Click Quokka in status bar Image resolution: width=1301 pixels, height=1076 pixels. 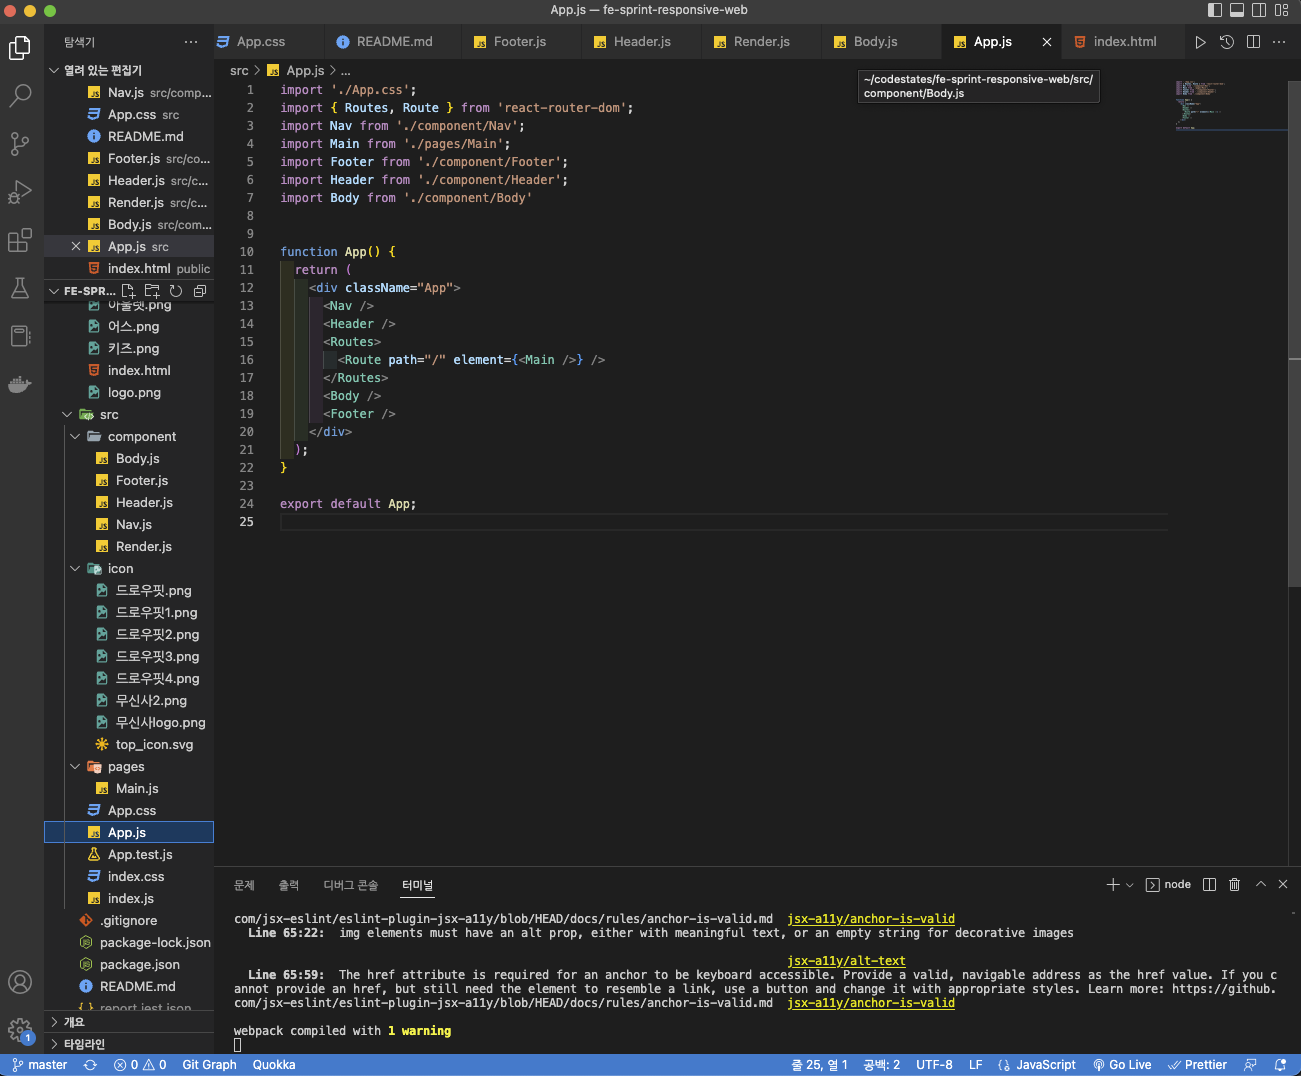click(274, 1065)
